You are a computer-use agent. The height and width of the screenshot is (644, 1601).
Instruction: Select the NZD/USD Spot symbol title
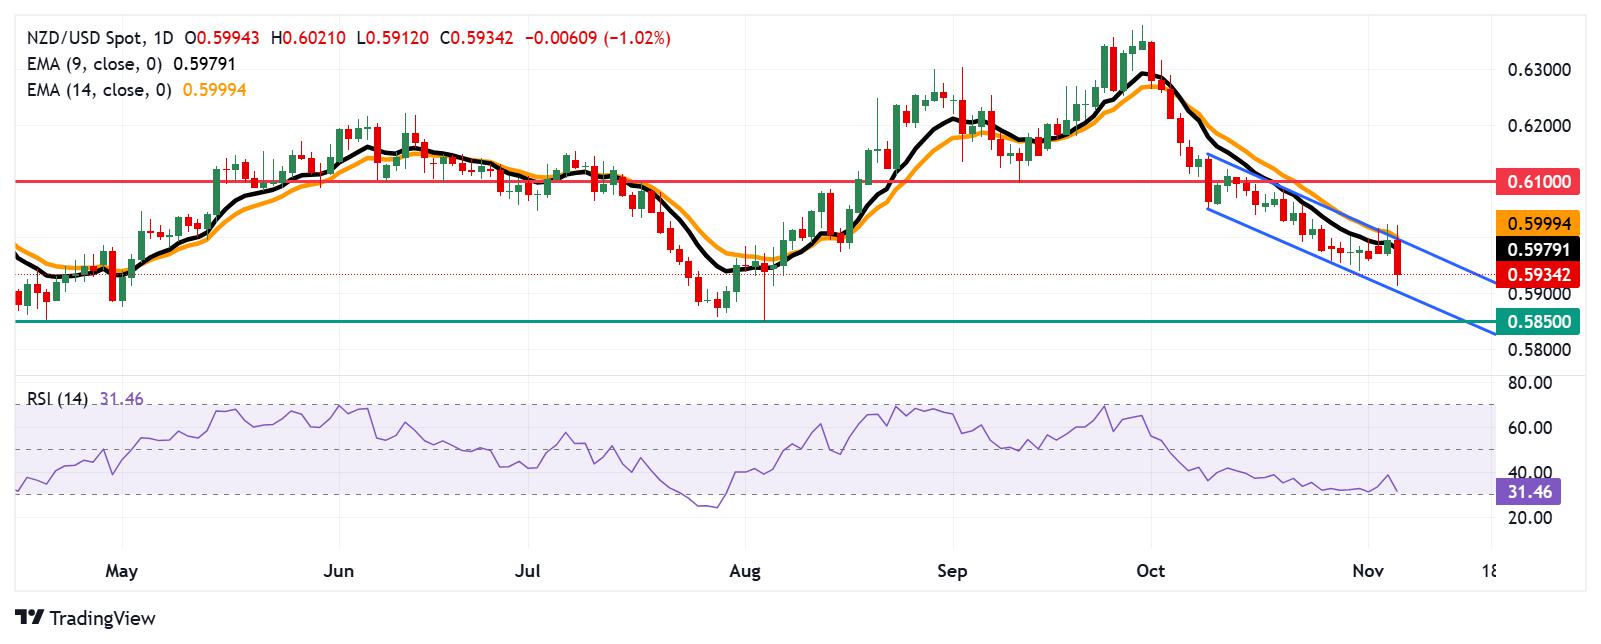[79, 38]
